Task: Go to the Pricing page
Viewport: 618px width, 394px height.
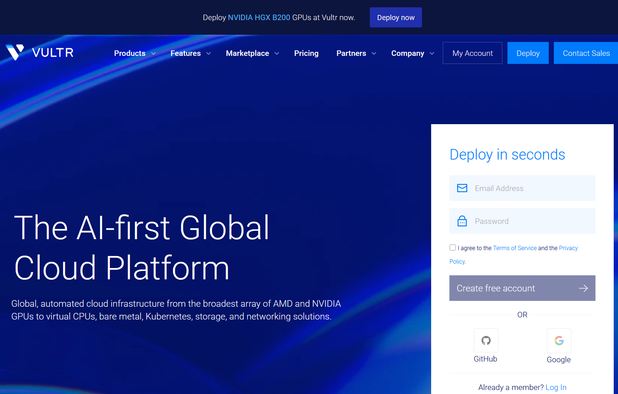Action: [x=306, y=53]
